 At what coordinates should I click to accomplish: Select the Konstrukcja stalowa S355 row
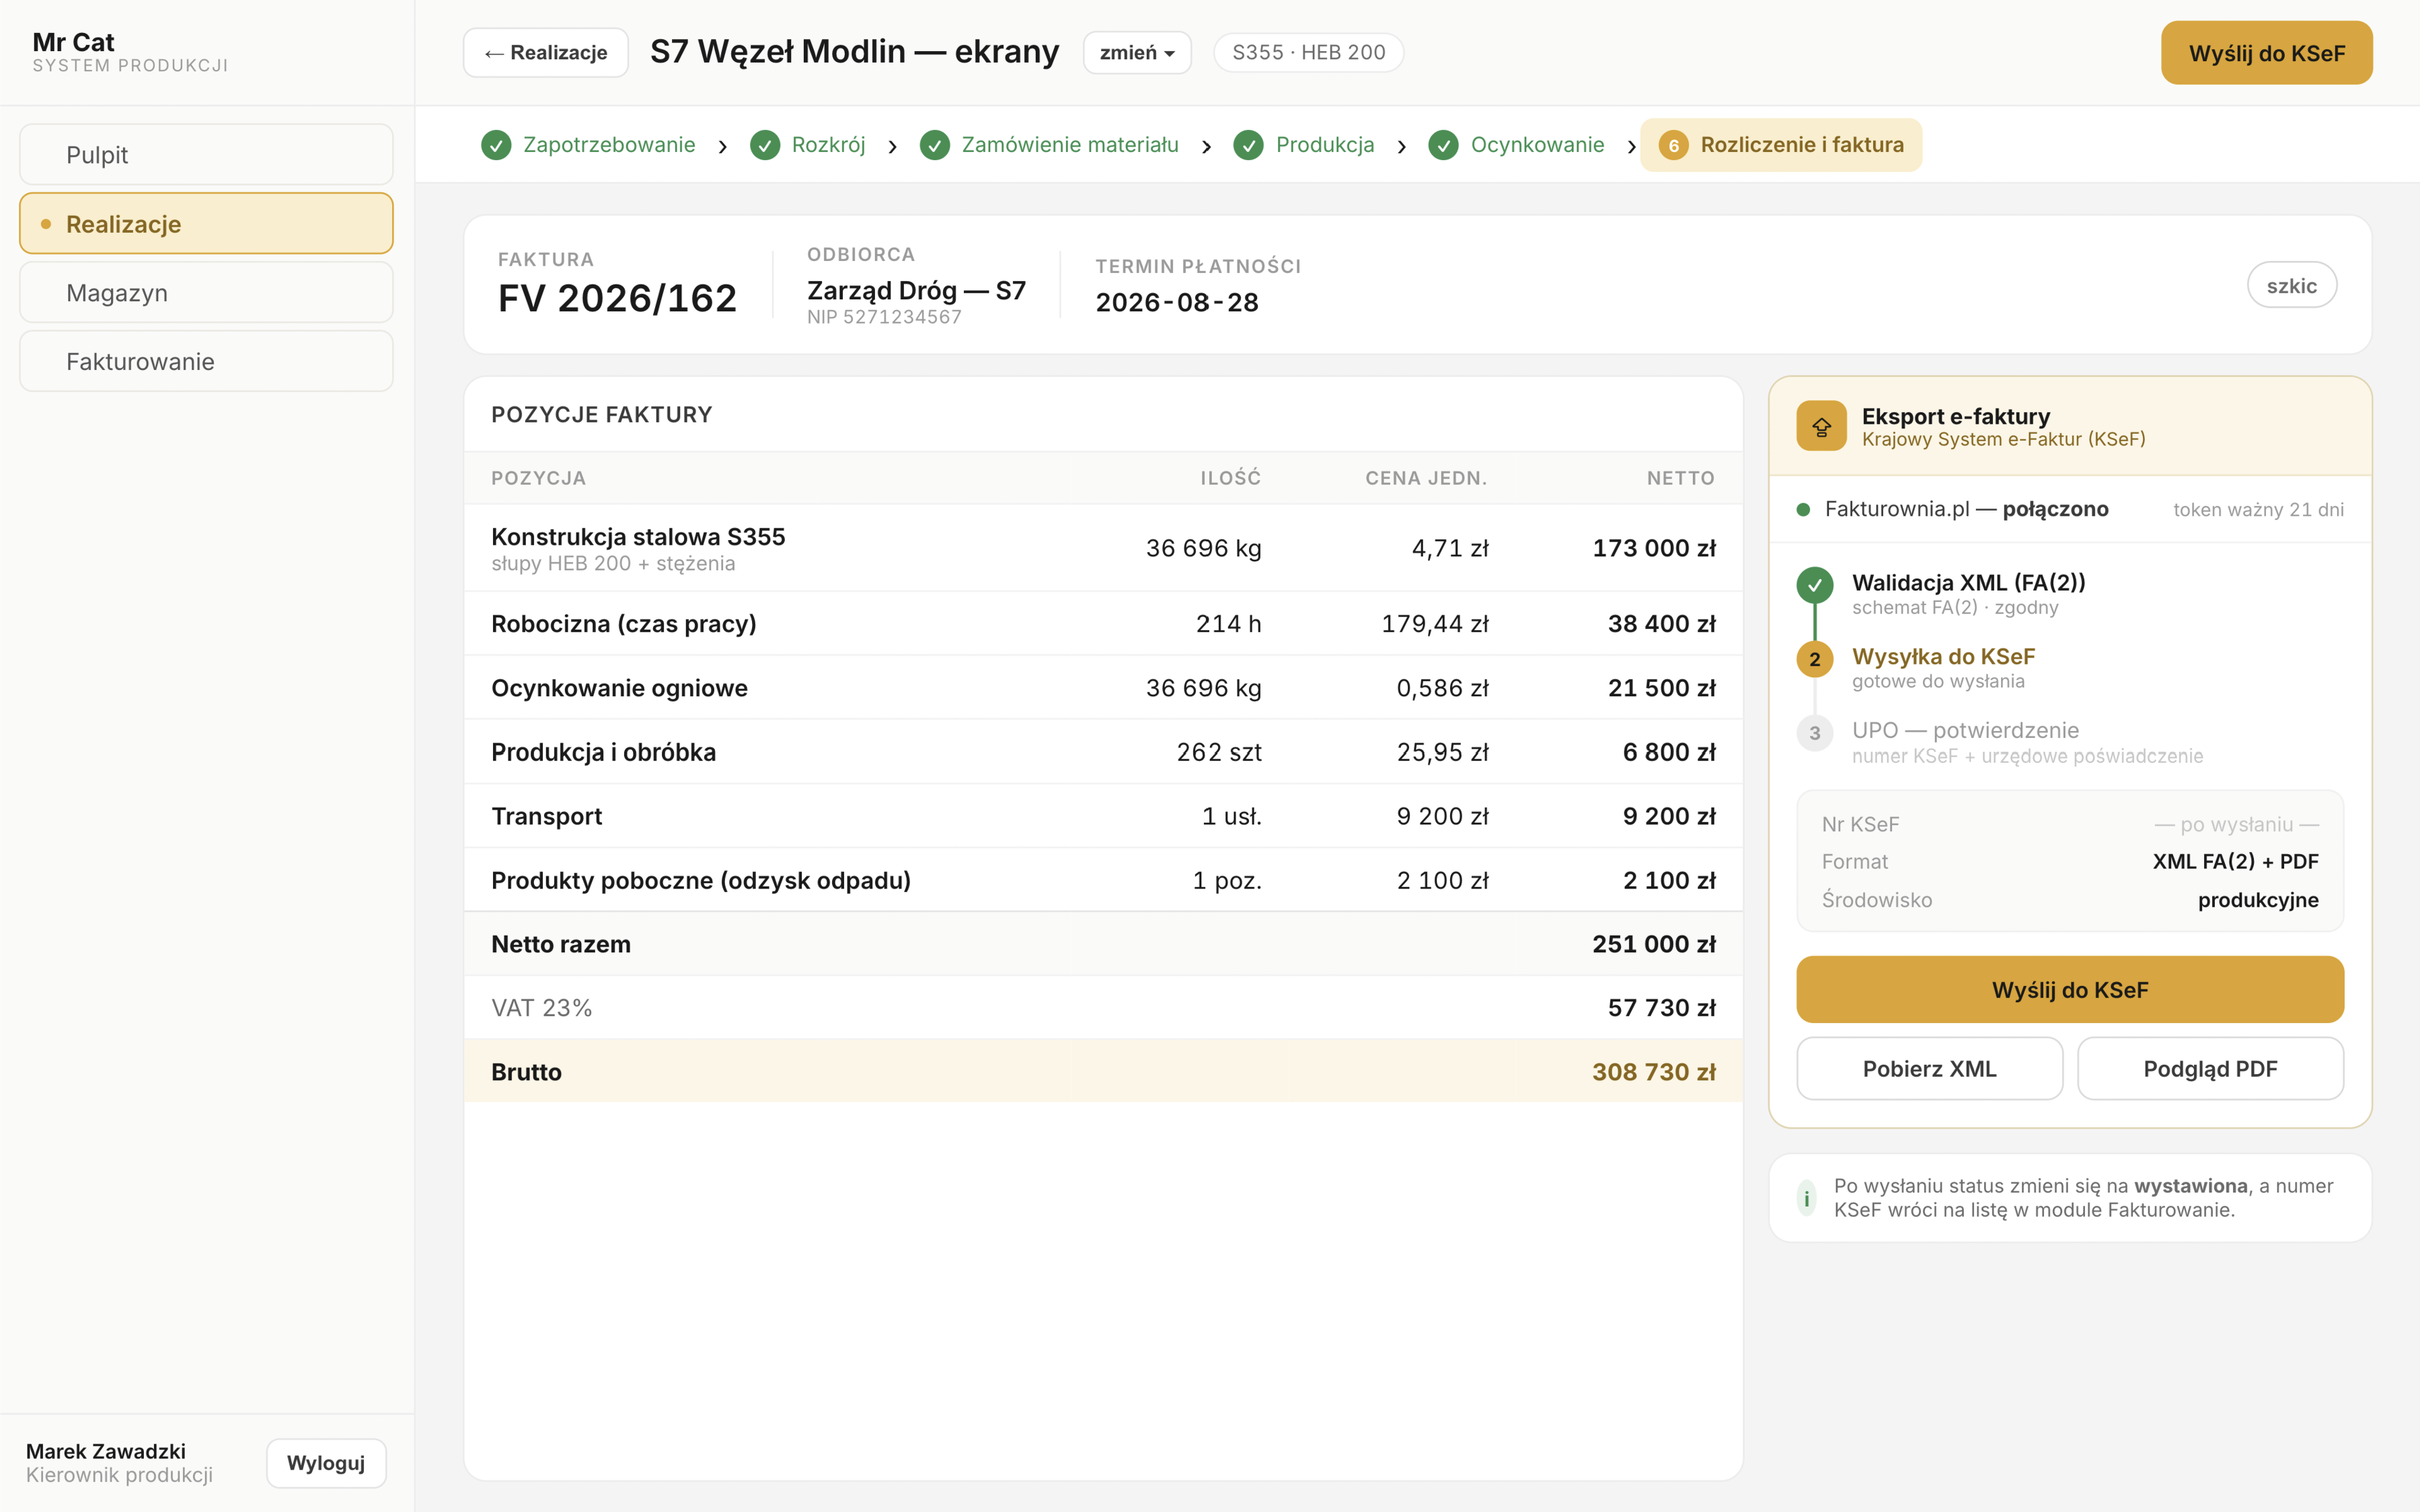(1104, 548)
